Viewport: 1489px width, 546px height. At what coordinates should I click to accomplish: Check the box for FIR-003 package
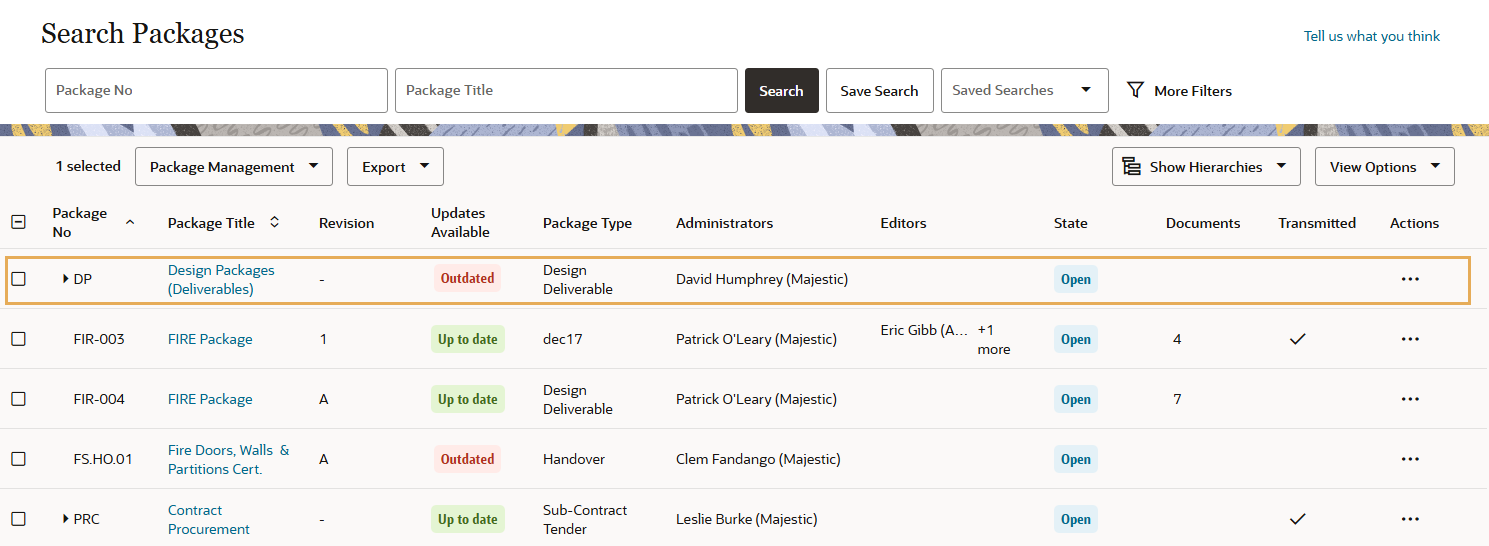click(18, 339)
